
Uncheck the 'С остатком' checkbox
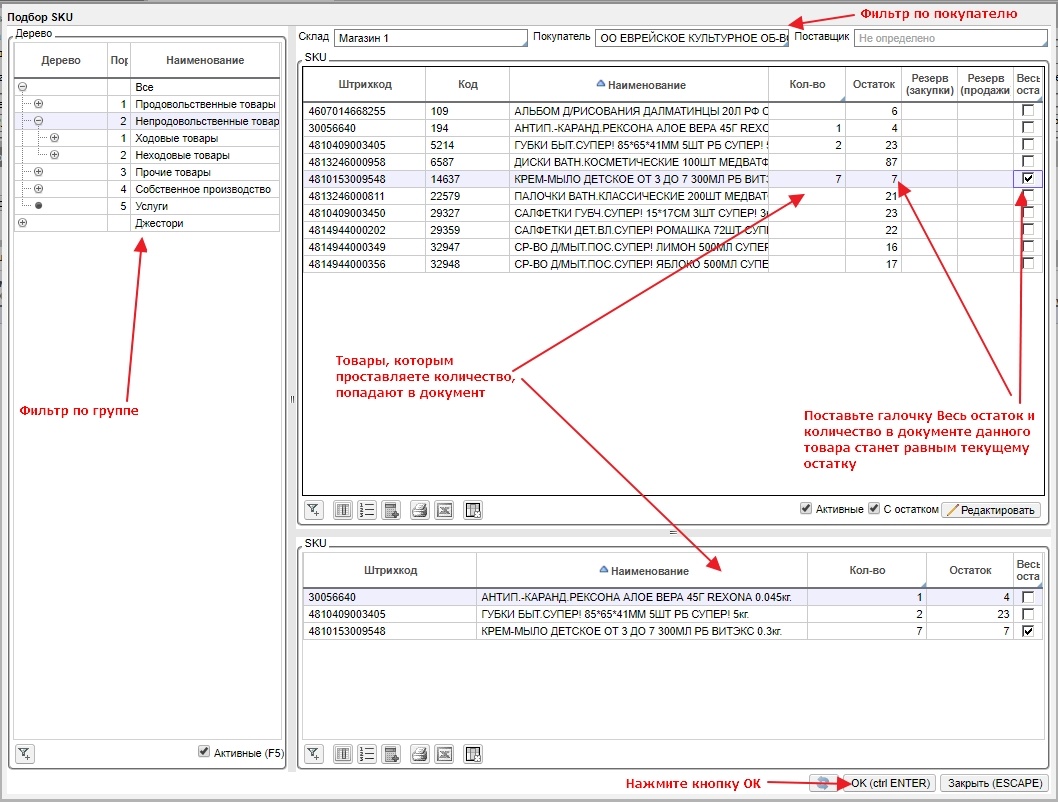pyautogui.click(x=874, y=509)
